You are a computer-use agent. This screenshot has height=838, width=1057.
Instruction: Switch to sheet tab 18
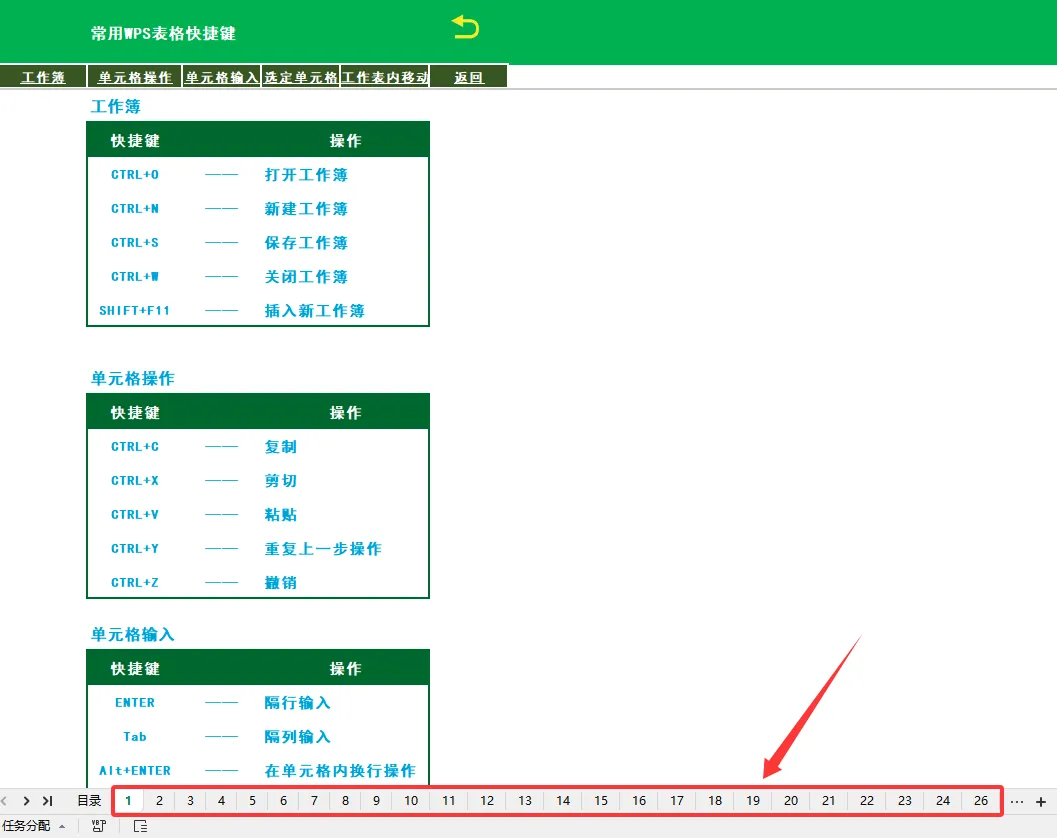(x=715, y=801)
